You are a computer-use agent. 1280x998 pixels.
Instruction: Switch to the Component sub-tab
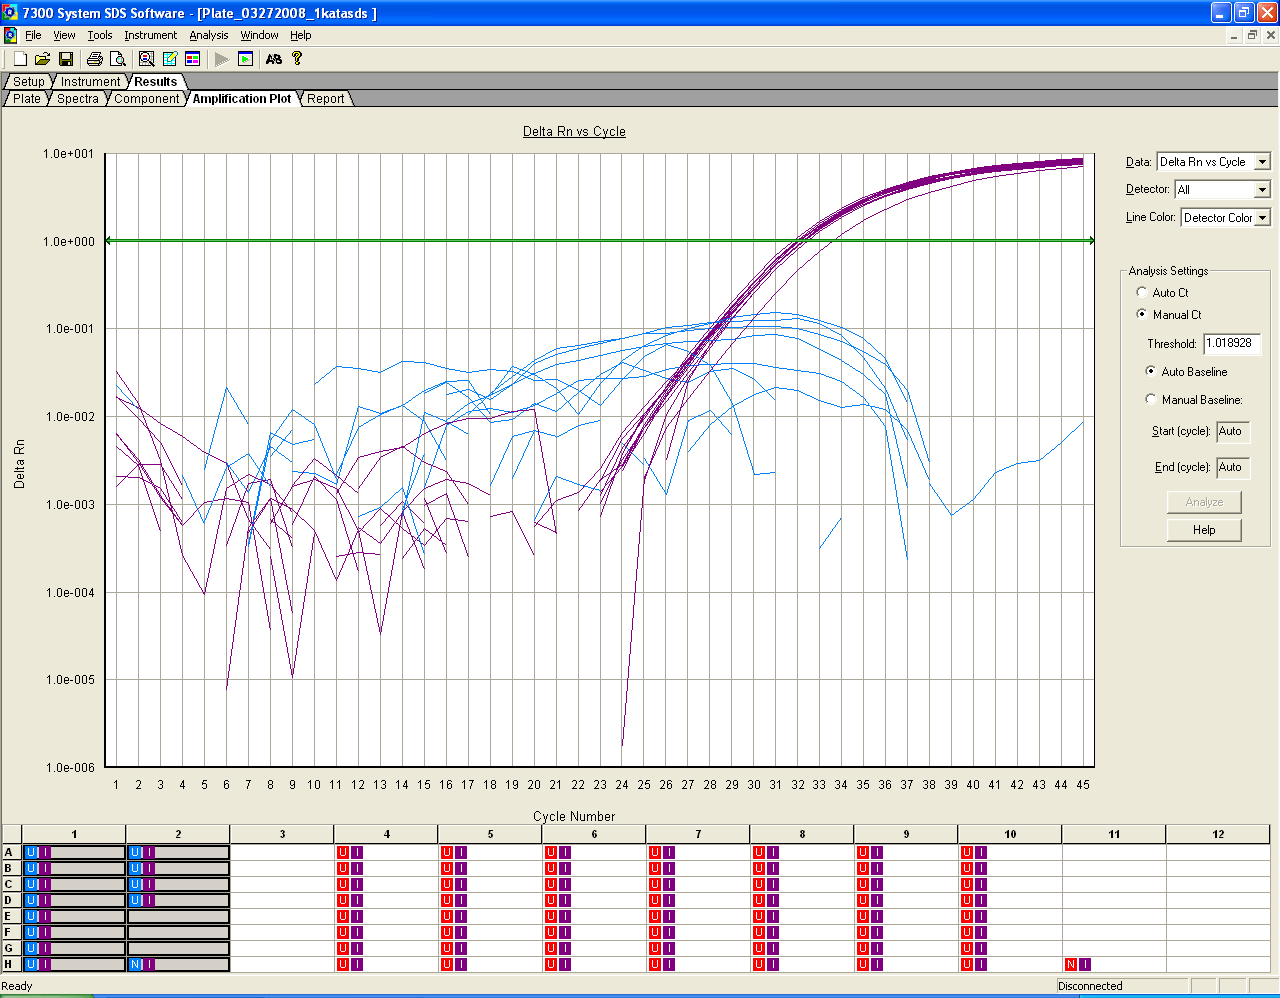146,99
